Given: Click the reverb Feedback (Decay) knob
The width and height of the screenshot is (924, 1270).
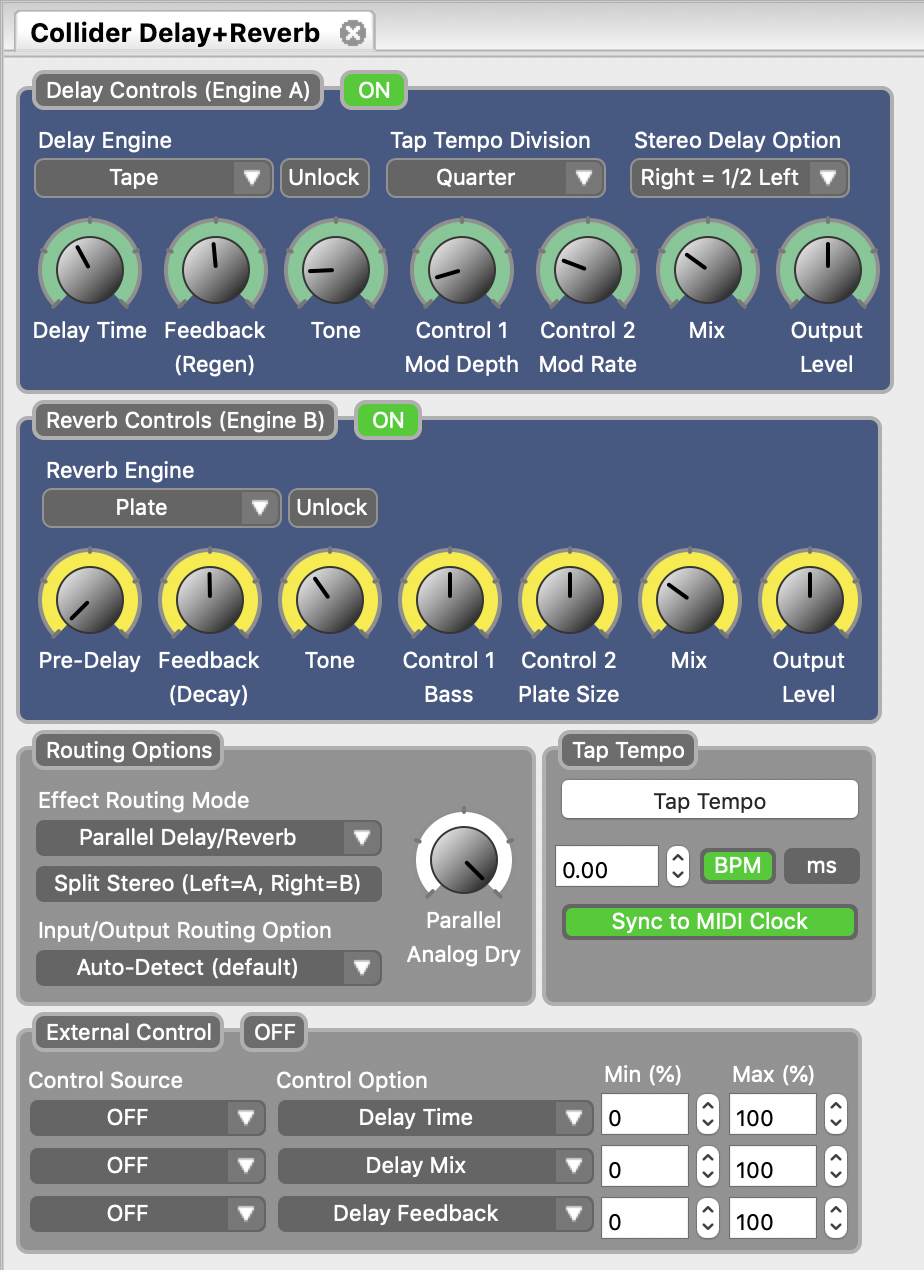Looking at the screenshot, I should coord(209,600).
